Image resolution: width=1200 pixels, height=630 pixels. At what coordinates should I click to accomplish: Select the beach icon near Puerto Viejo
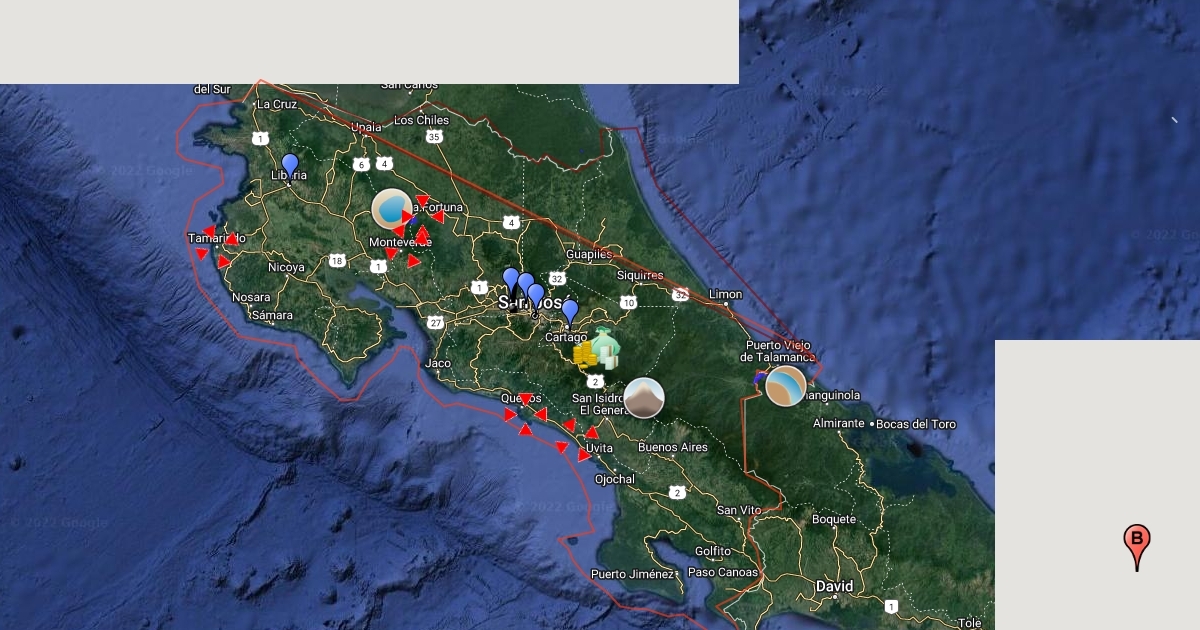point(785,386)
